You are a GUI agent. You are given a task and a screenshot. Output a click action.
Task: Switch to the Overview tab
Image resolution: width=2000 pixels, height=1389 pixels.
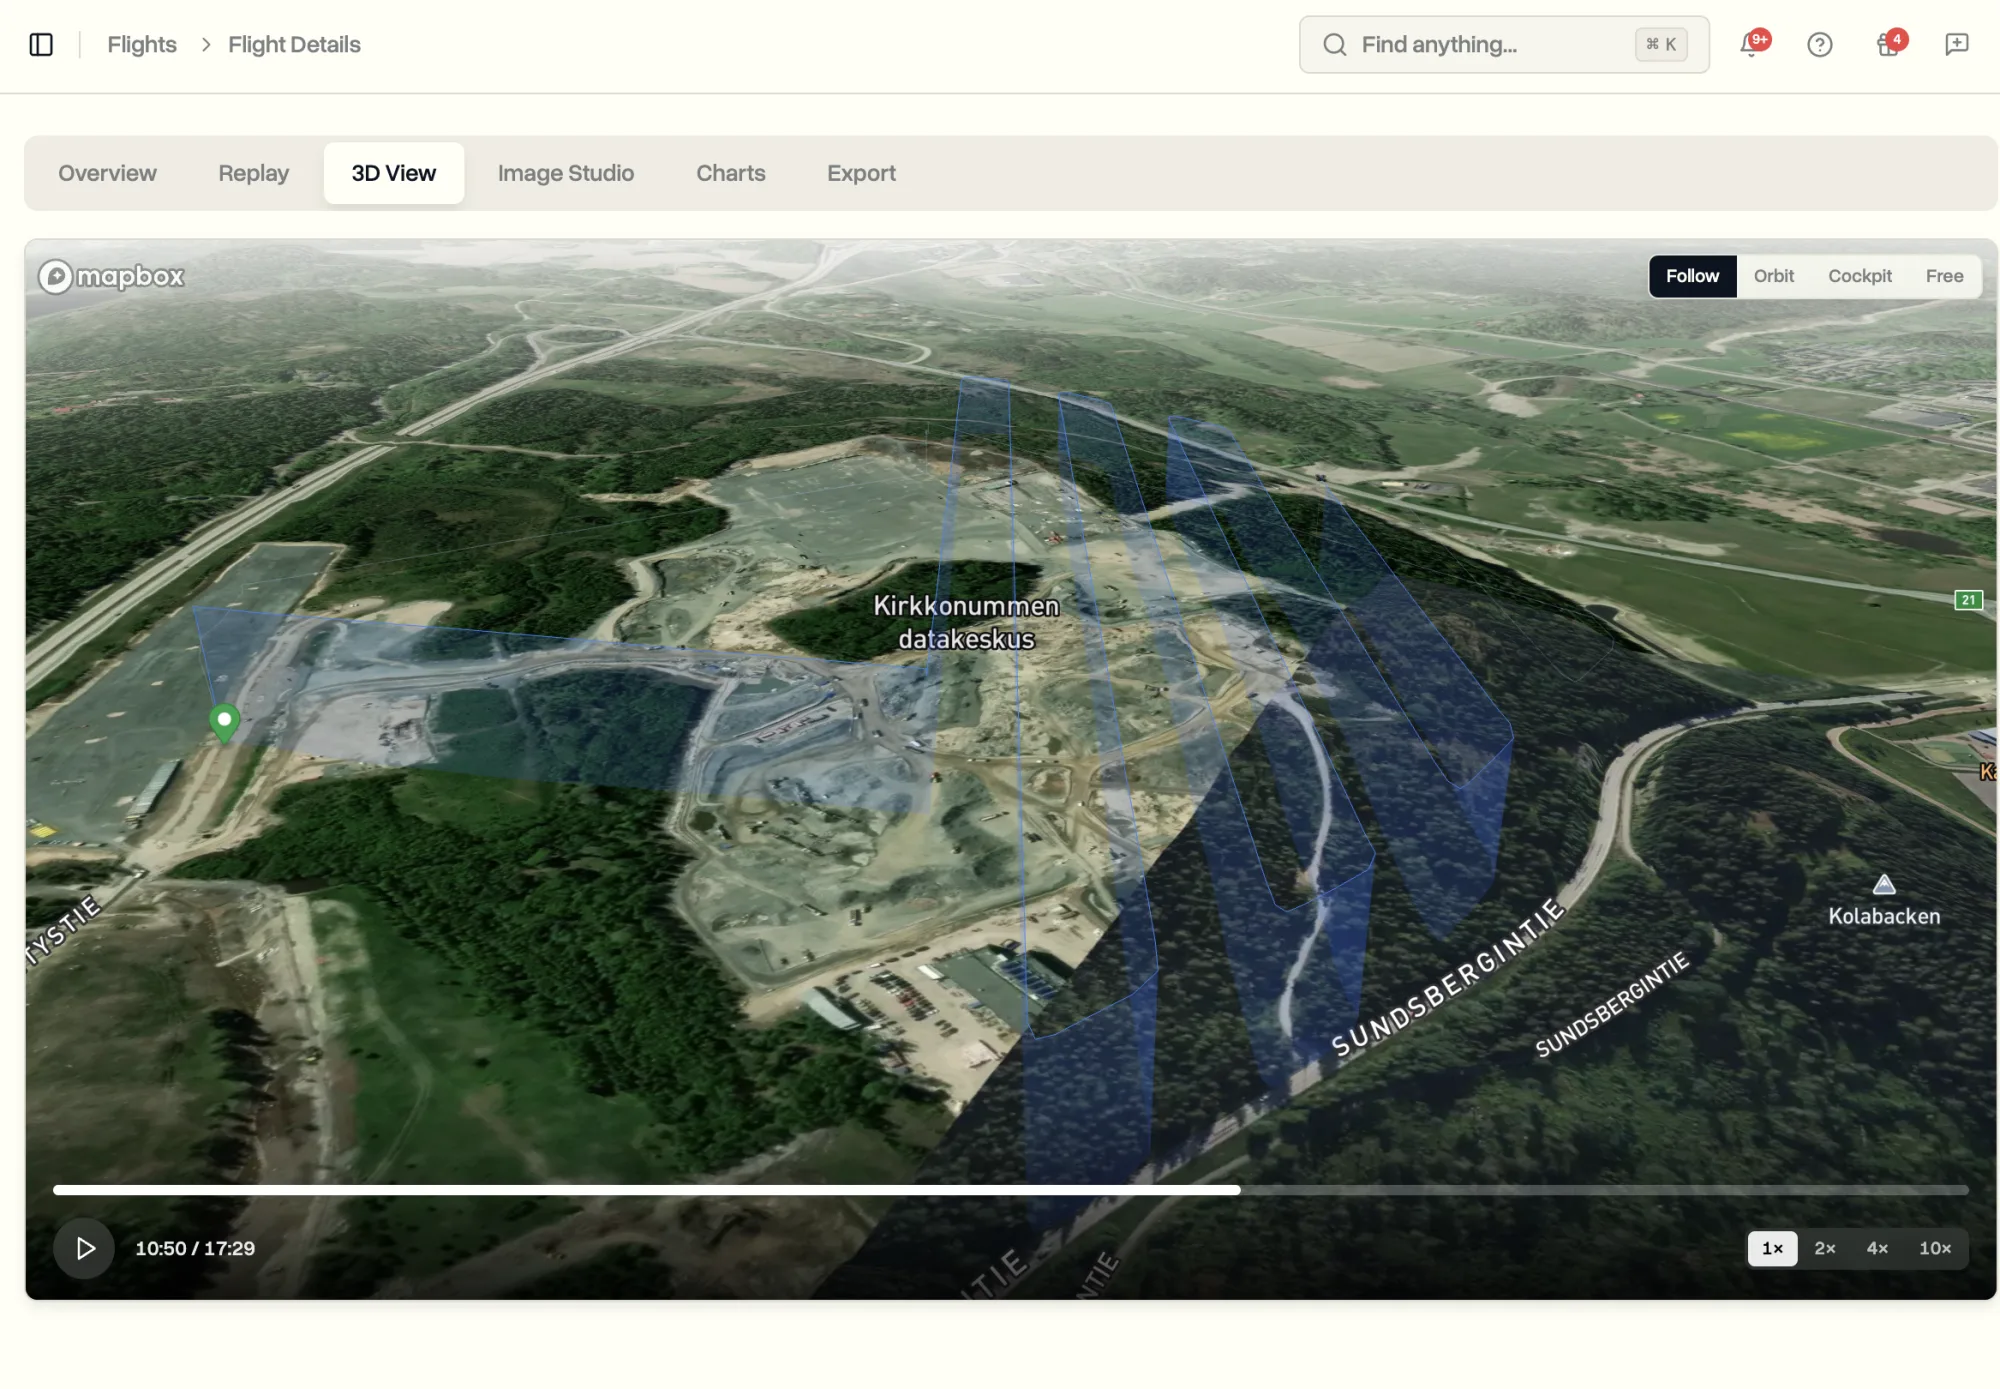(x=107, y=173)
